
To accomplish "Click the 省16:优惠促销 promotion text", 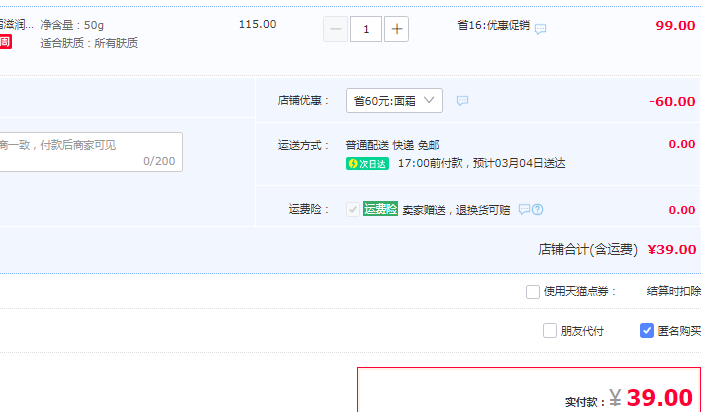I will [493, 25].
